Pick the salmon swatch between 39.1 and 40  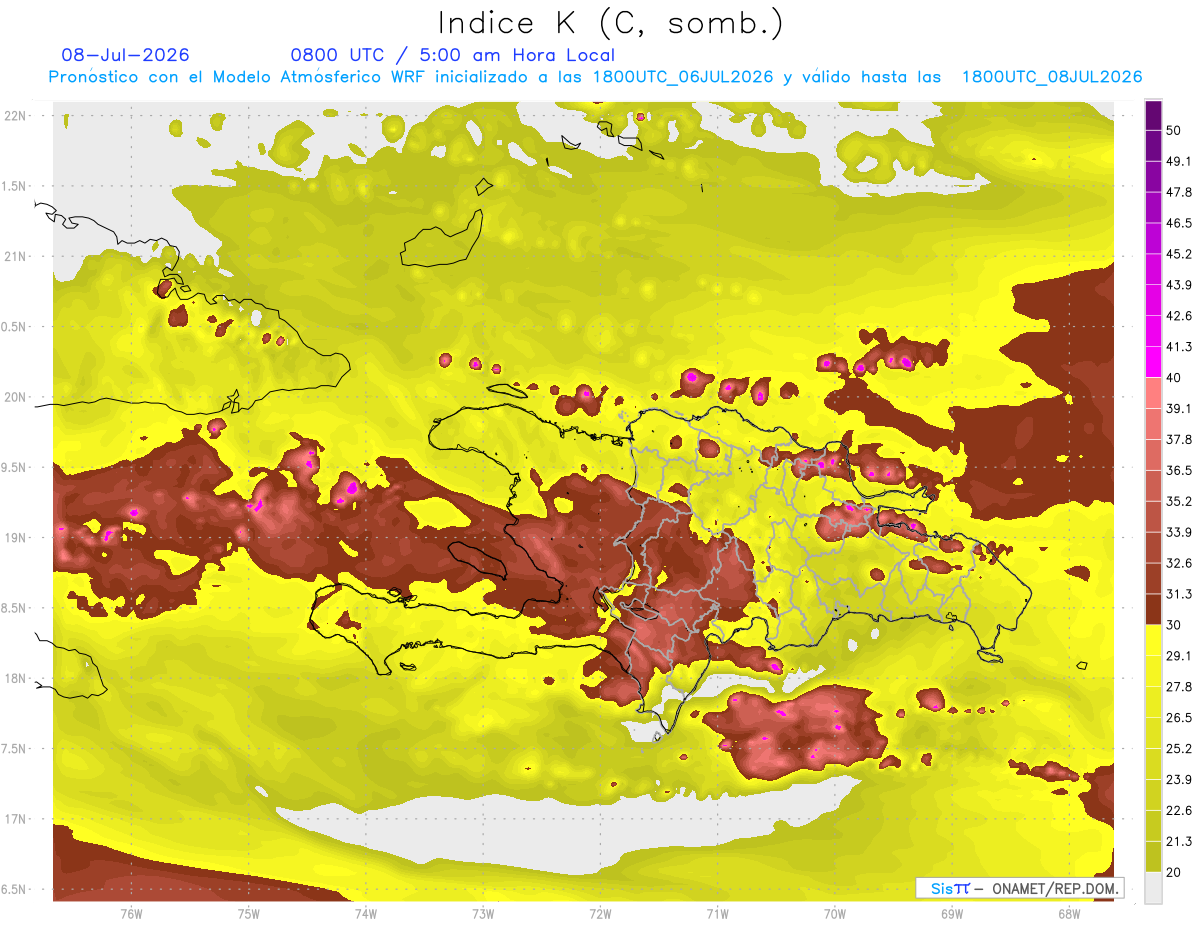pyautogui.click(x=1153, y=393)
